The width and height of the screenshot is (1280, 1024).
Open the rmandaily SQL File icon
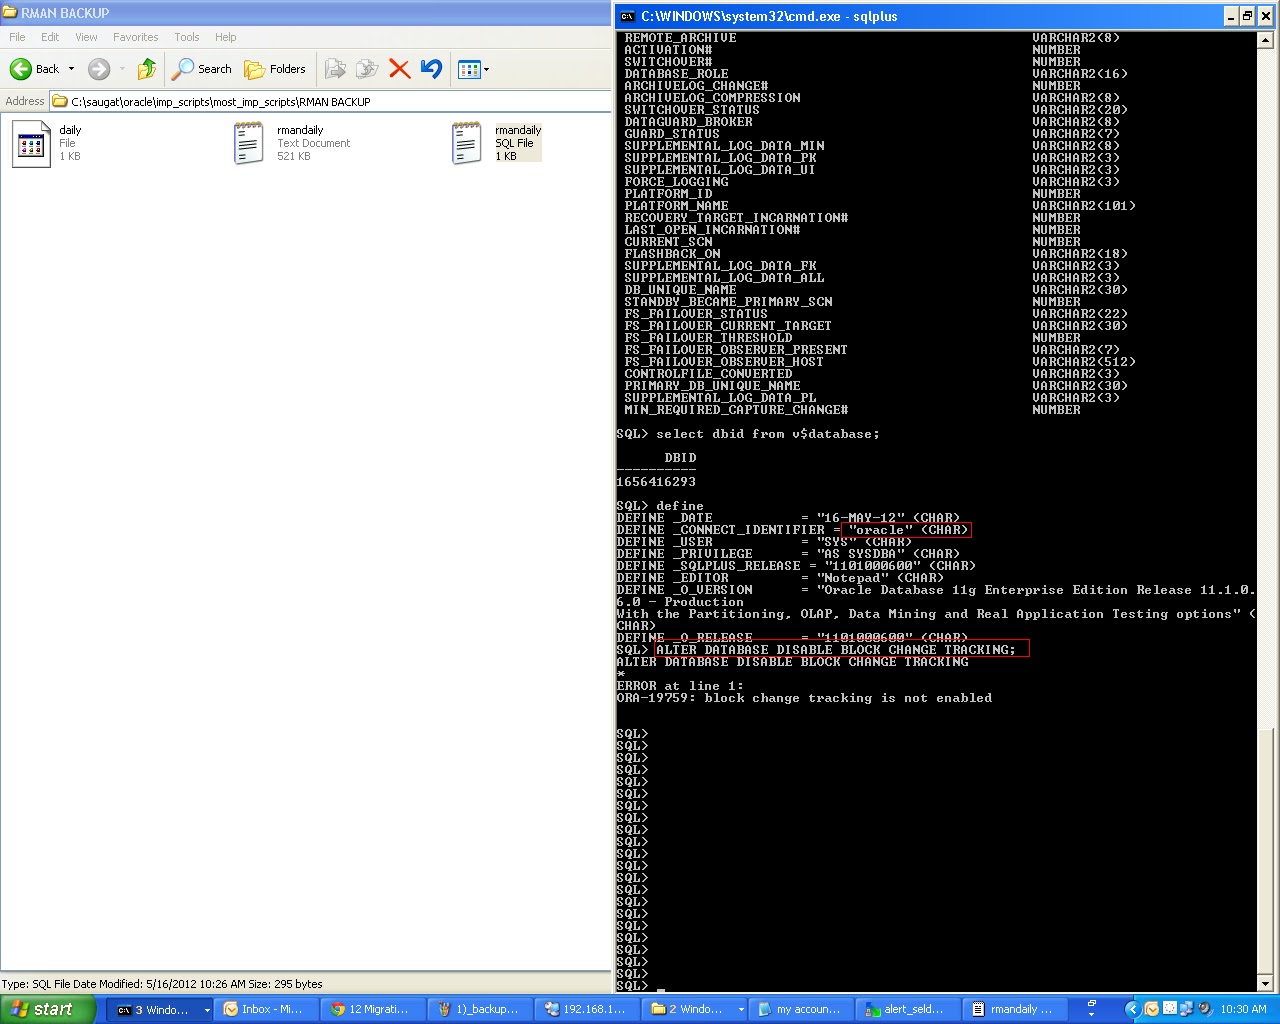tap(466, 142)
